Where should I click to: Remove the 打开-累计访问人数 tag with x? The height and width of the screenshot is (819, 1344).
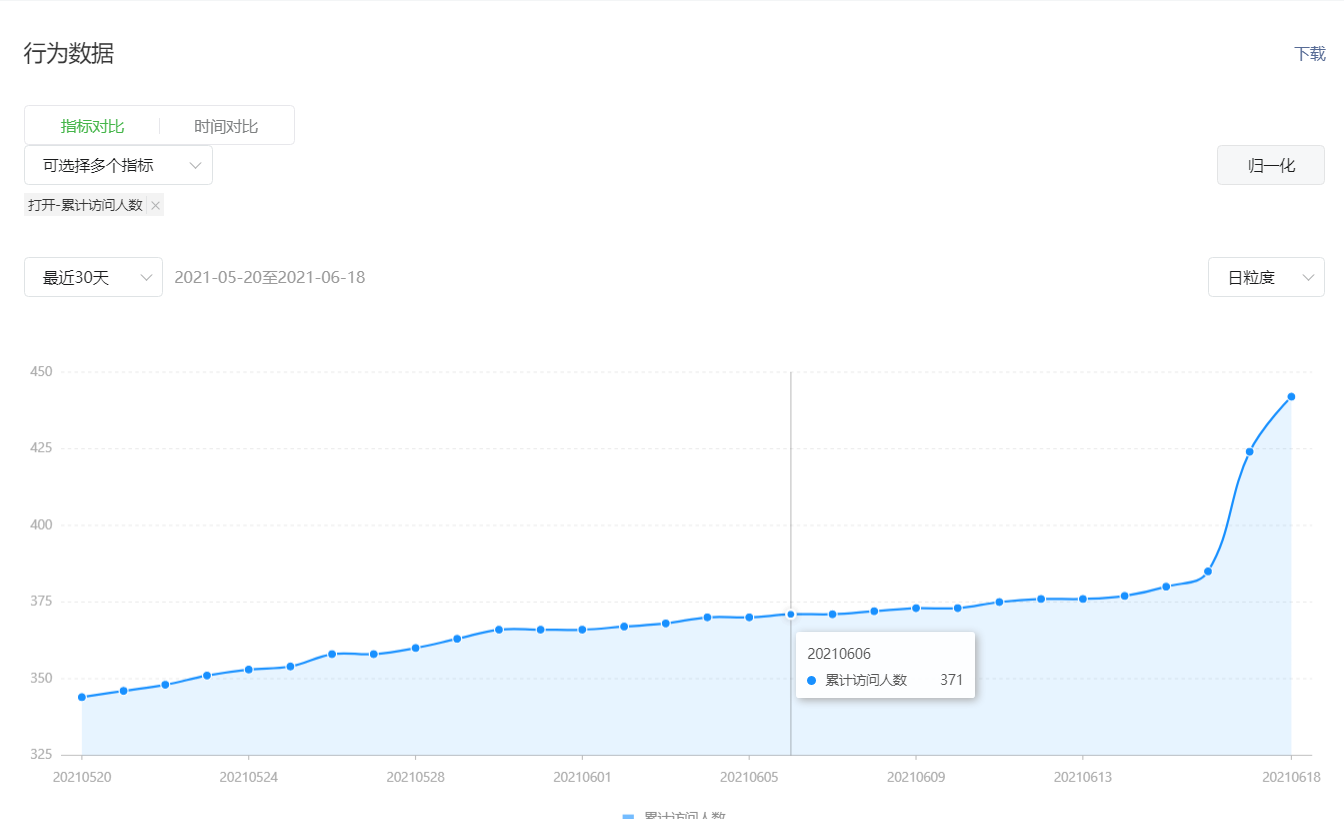click(x=155, y=206)
